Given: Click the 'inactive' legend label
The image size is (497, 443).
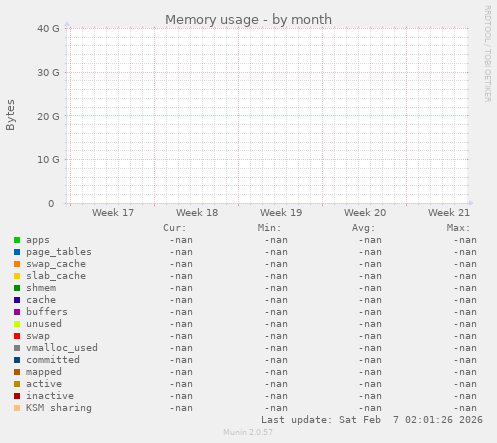Looking at the screenshot, I should click(50, 396).
